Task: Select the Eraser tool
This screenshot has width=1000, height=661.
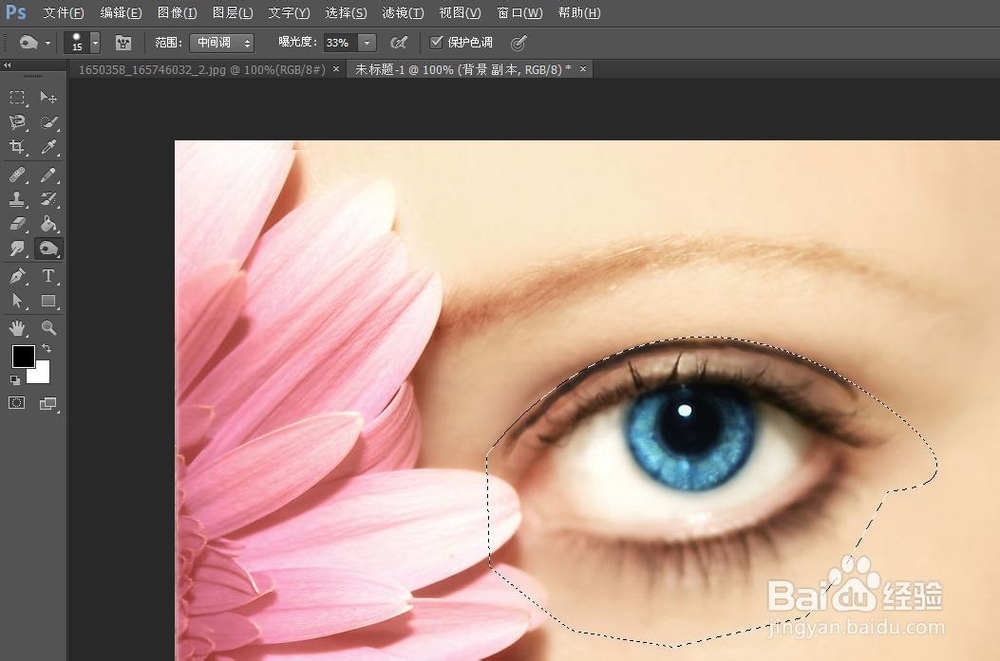Action: tap(16, 224)
